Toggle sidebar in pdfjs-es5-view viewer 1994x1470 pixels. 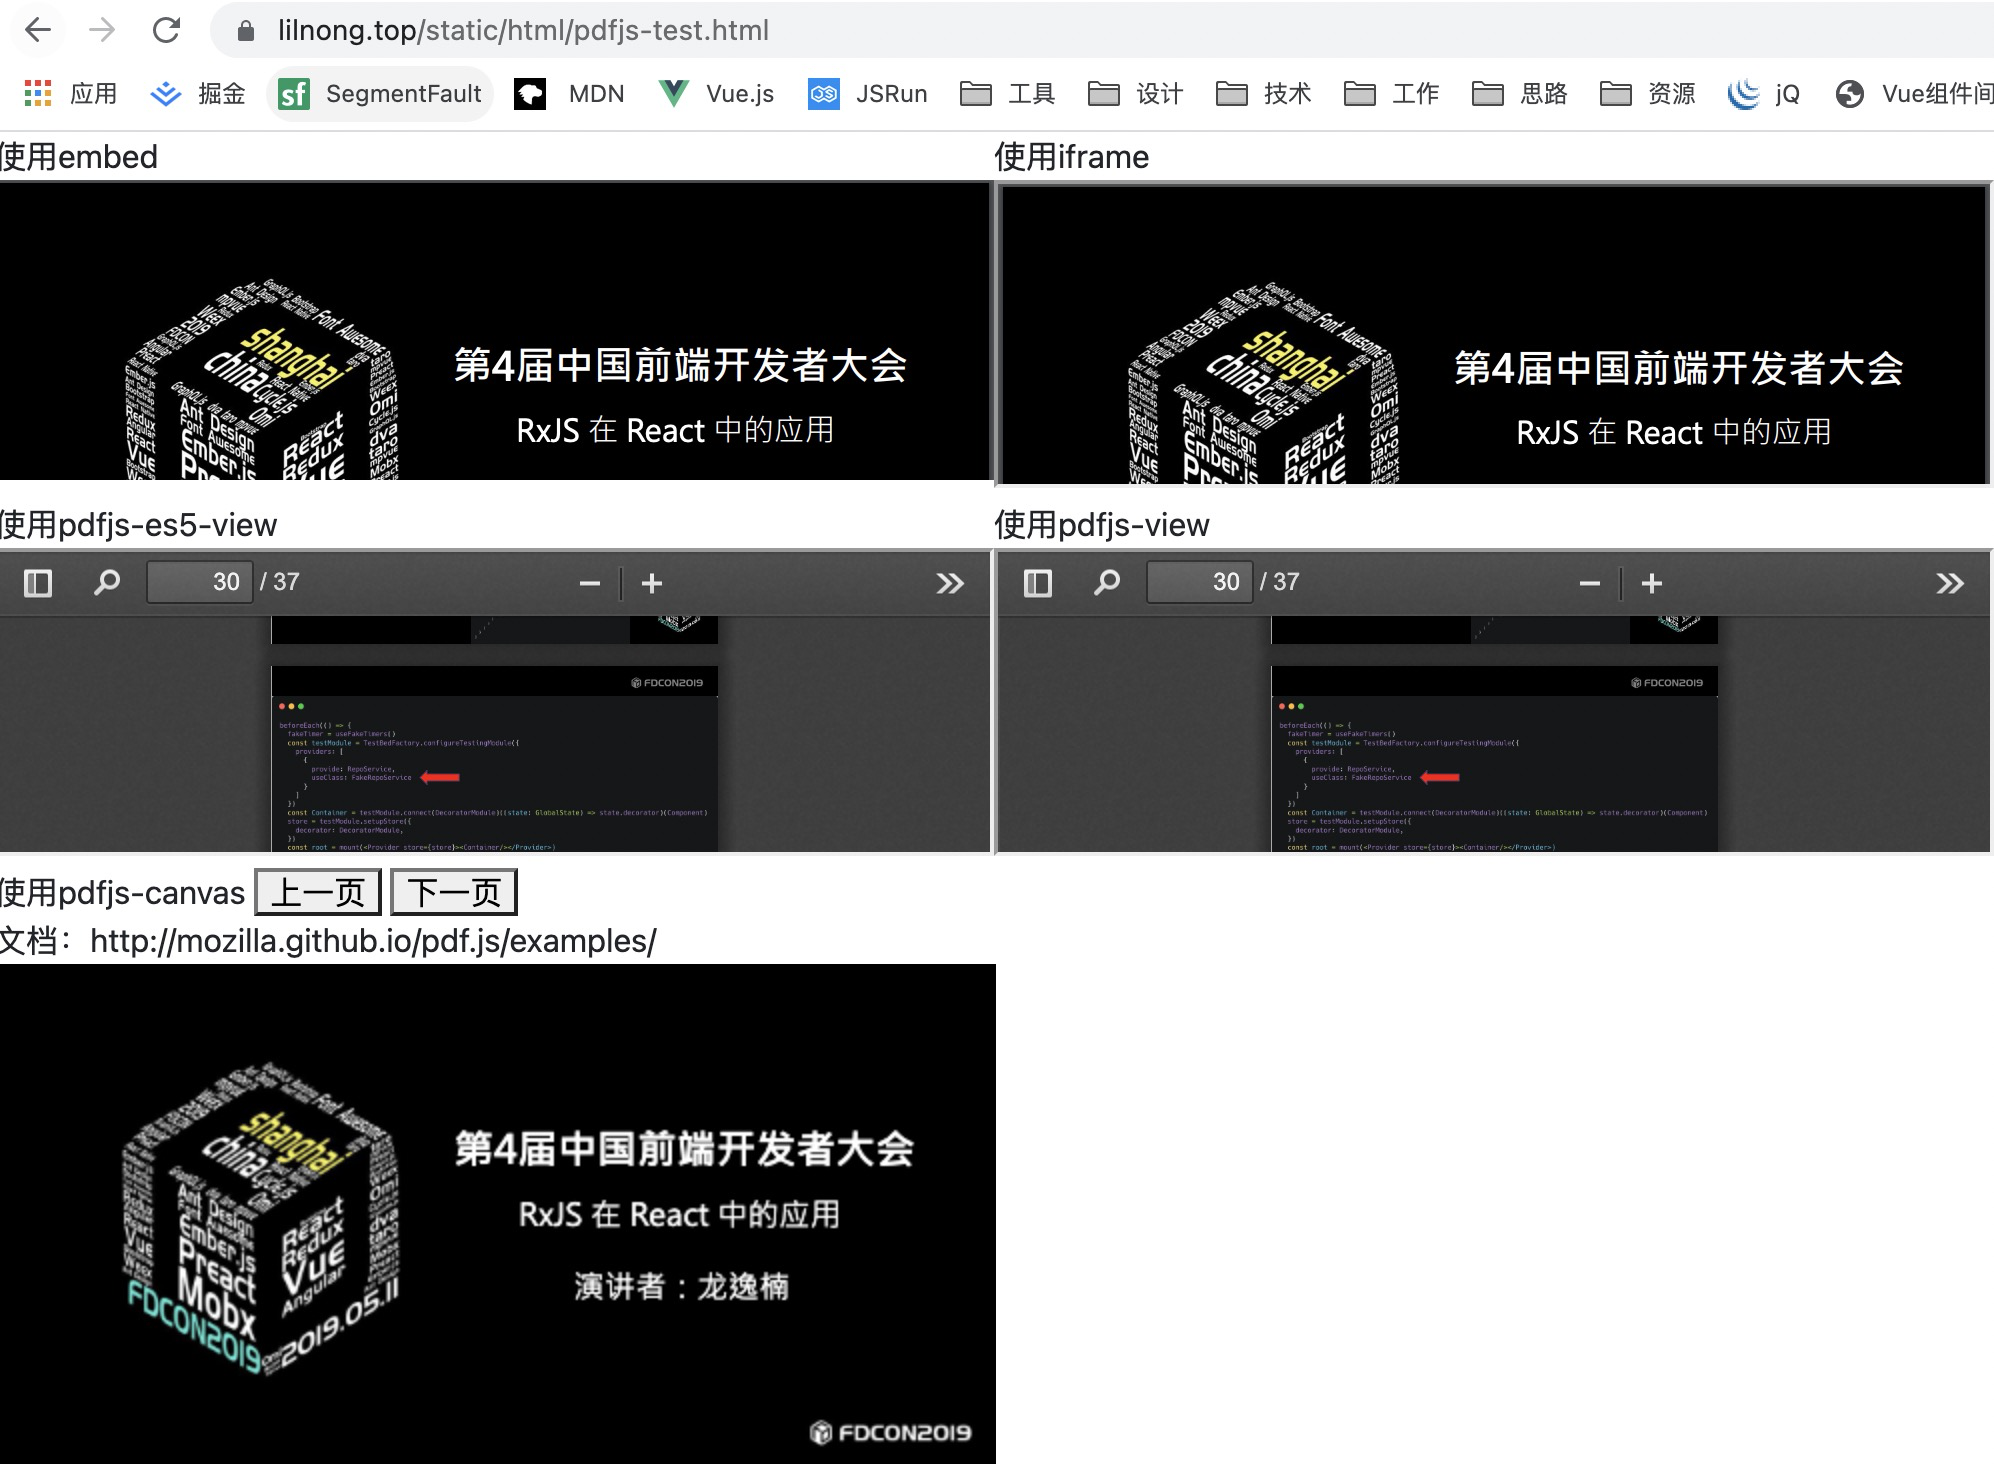(38, 583)
